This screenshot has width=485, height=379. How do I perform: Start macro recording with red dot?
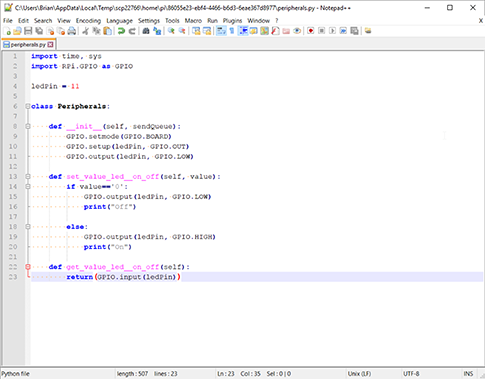tap(311, 31)
